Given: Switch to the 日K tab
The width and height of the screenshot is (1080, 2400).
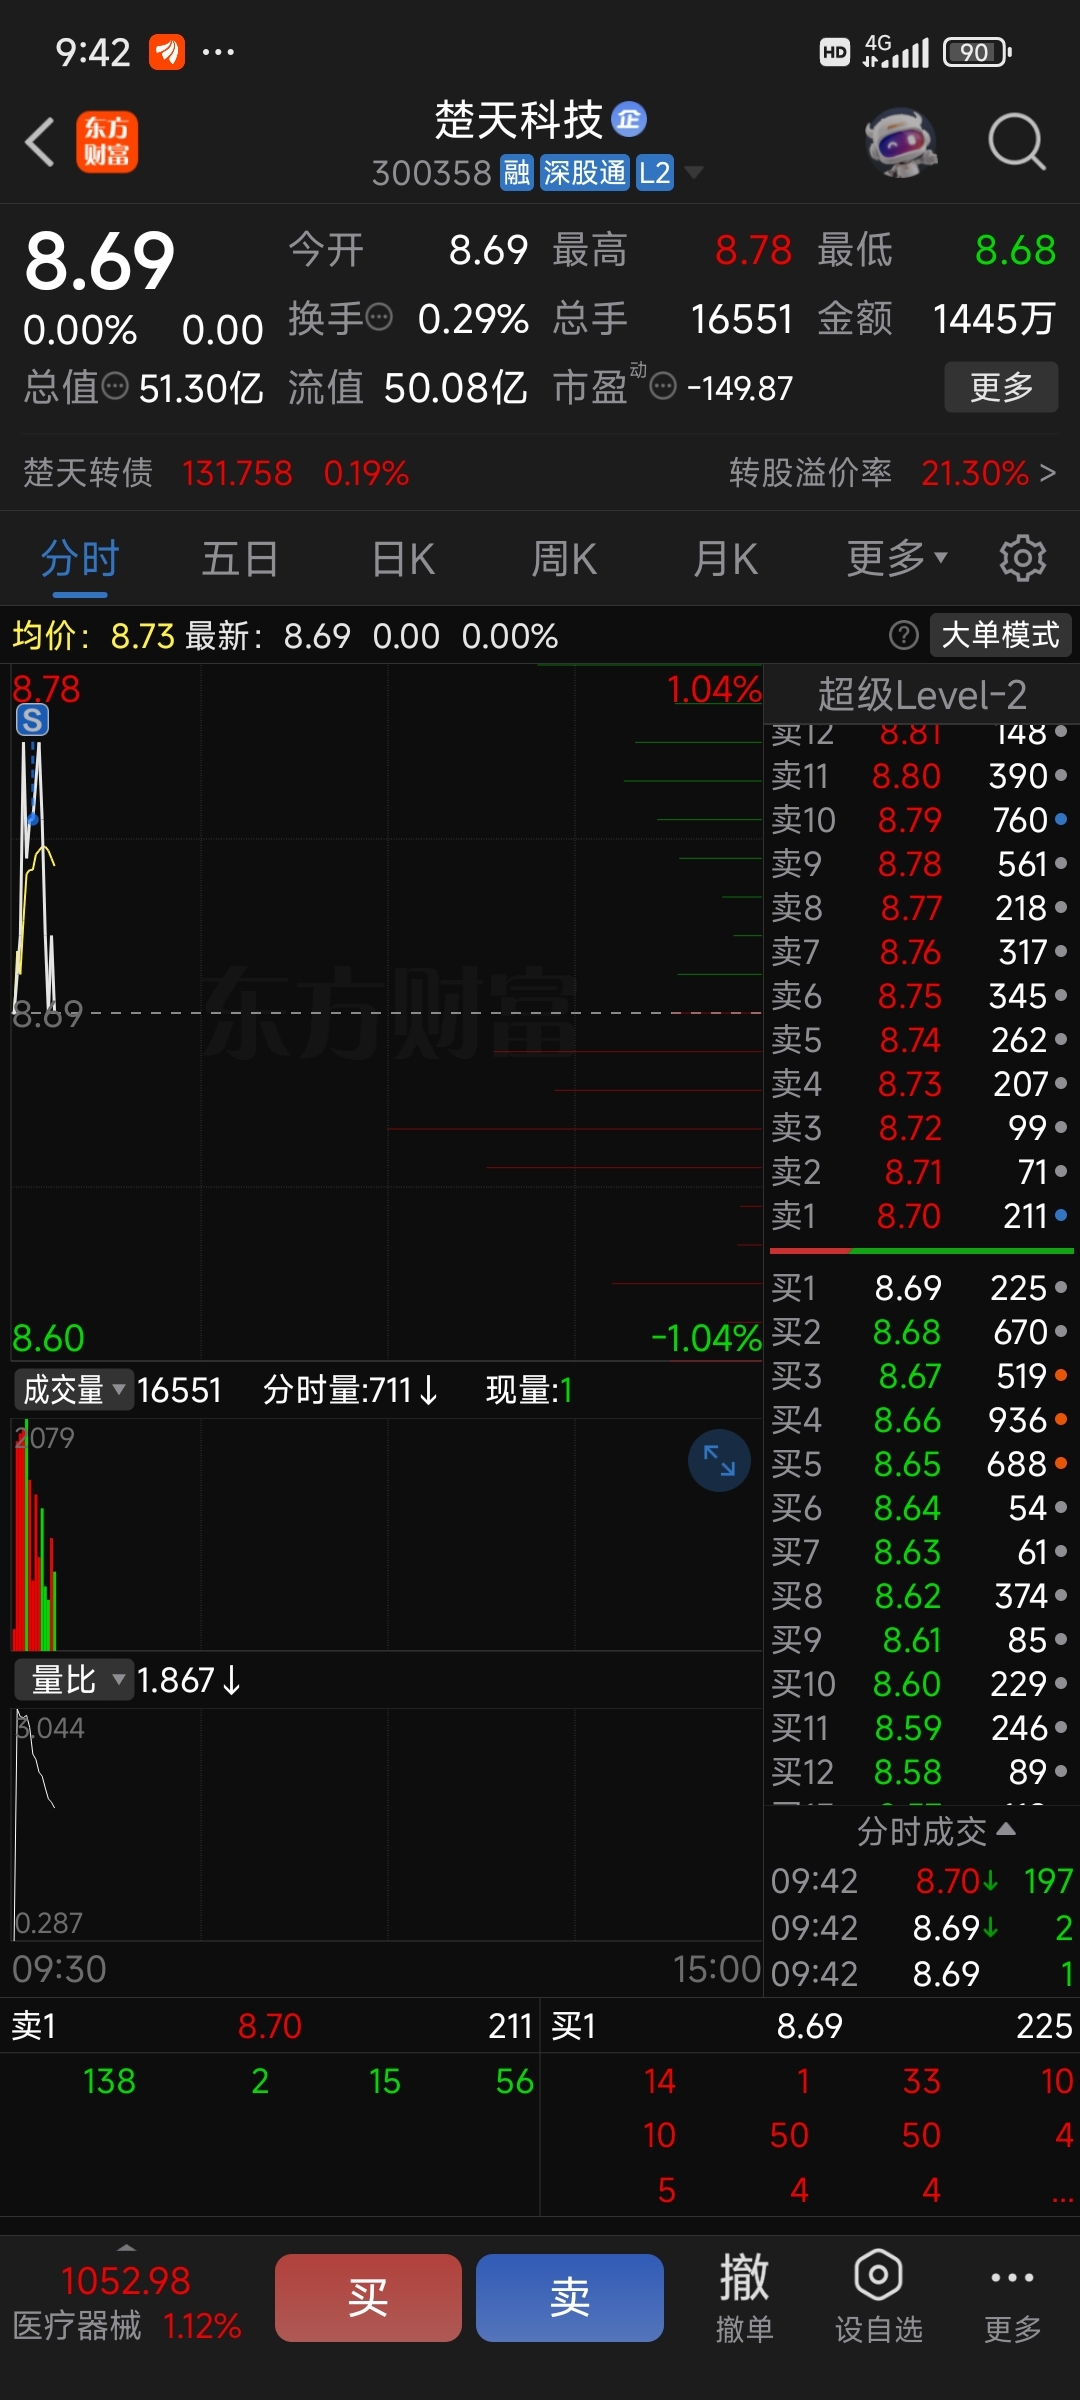Looking at the screenshot, I should (403, 559).
